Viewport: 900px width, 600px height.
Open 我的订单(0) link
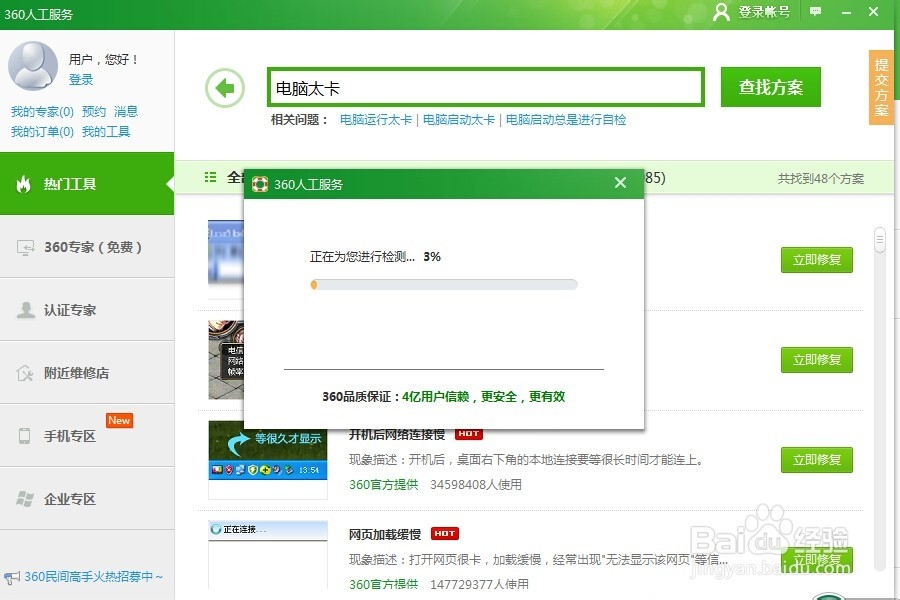click(42, 132)
